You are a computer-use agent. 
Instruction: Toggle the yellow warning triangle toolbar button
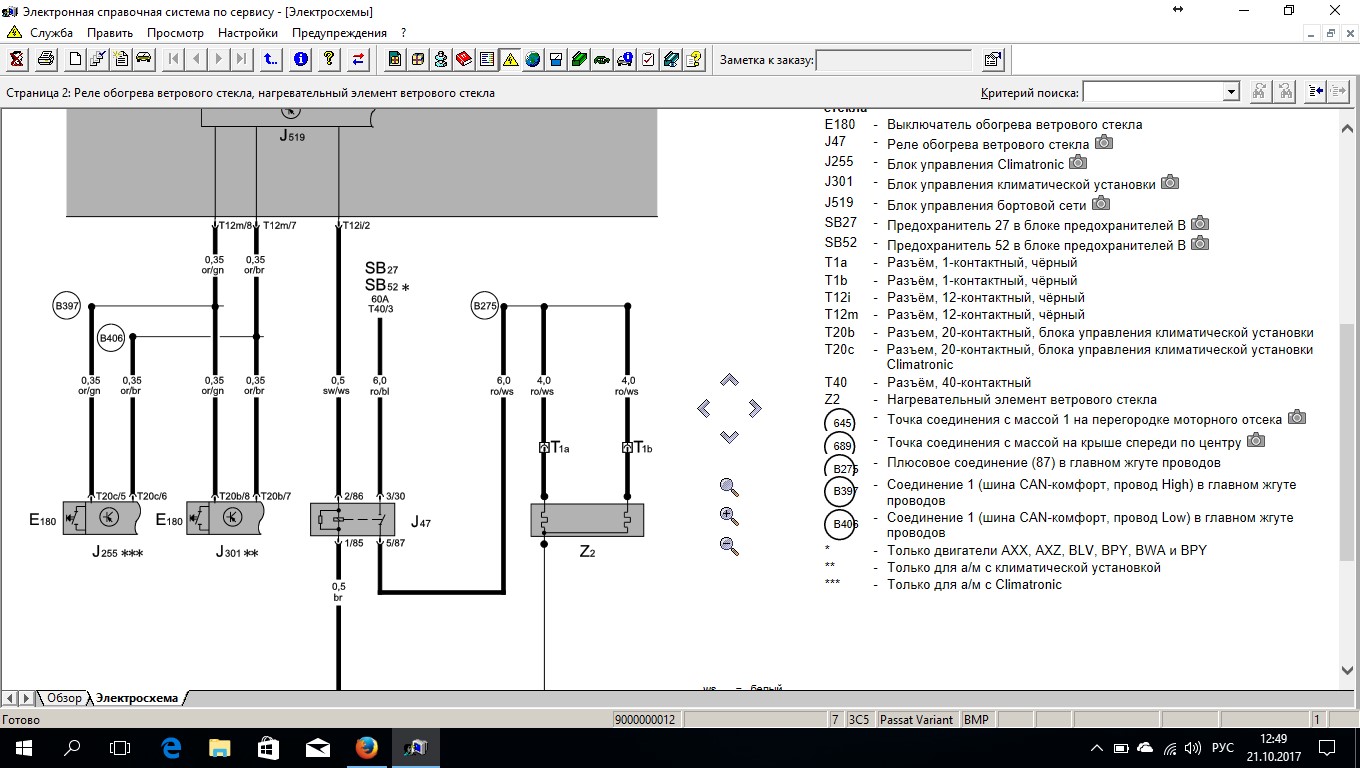pyautogui.click(x=510, y=60)
